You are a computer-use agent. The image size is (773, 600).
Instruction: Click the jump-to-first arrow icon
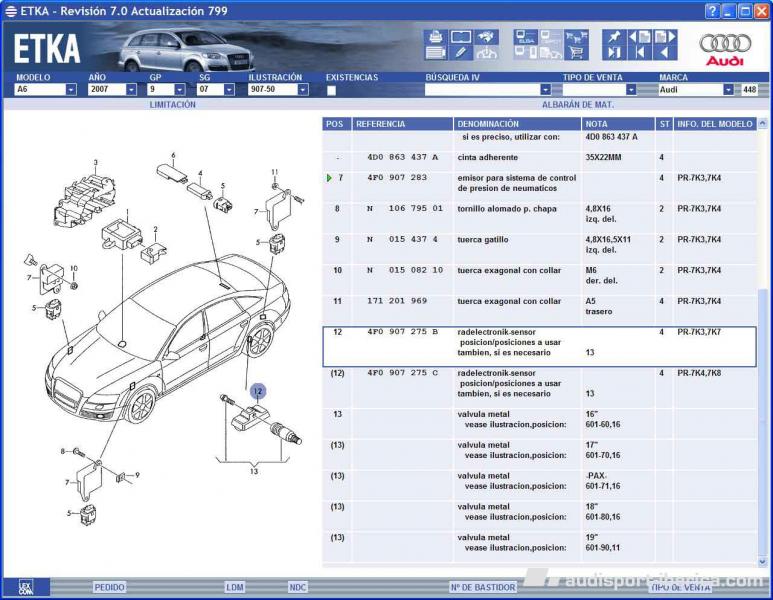(x=640, y=53)
